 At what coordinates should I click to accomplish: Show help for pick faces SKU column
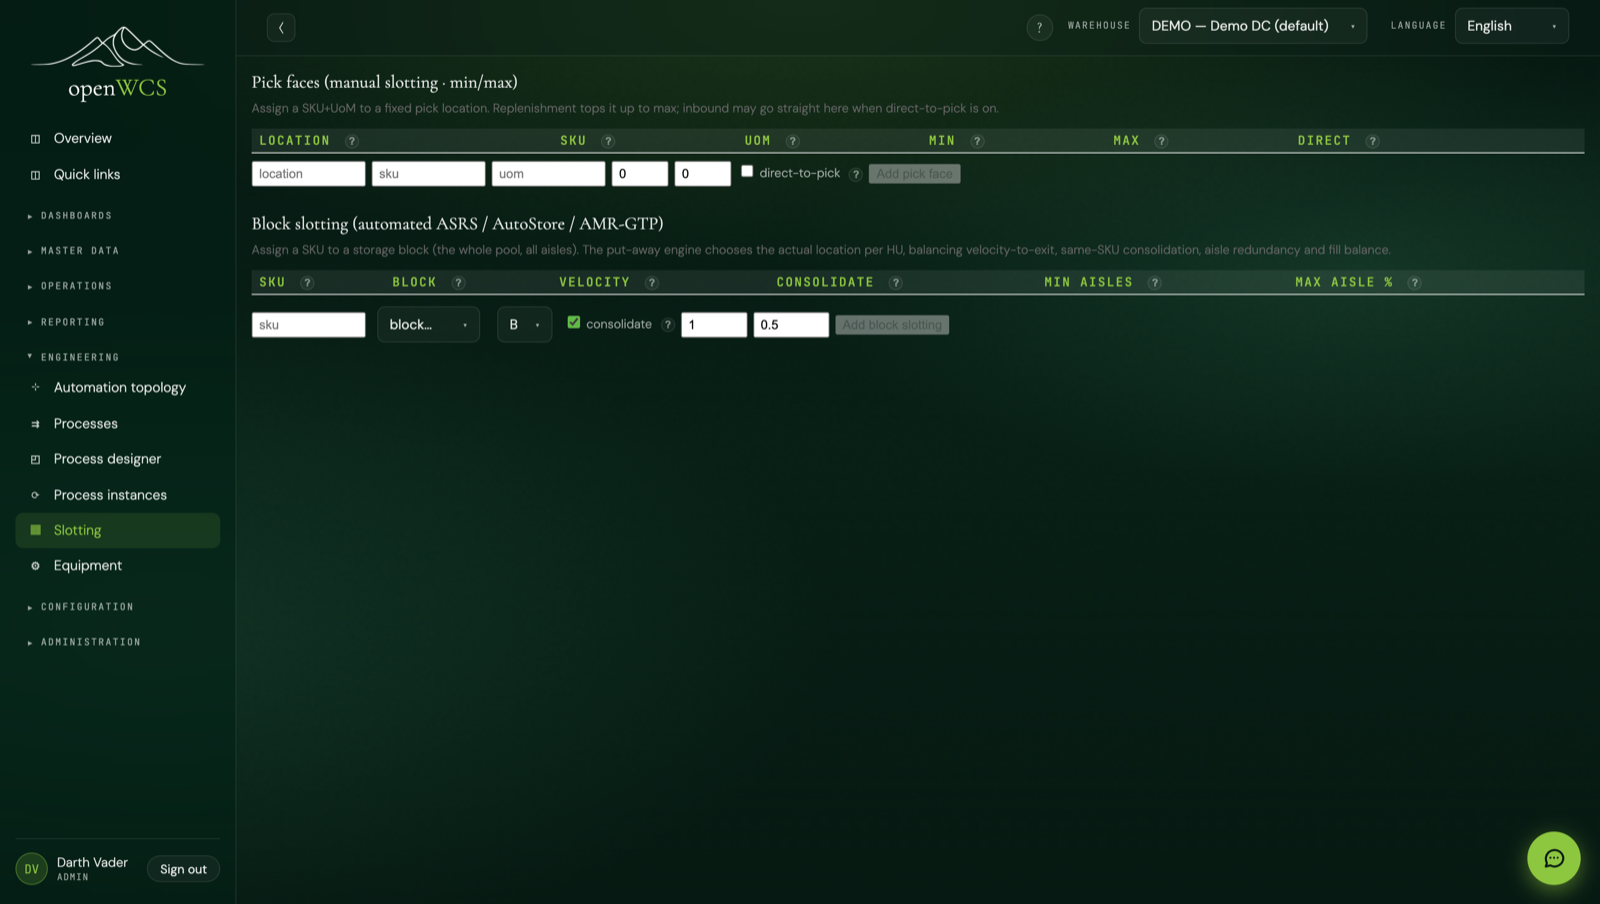tap(608, 141)
